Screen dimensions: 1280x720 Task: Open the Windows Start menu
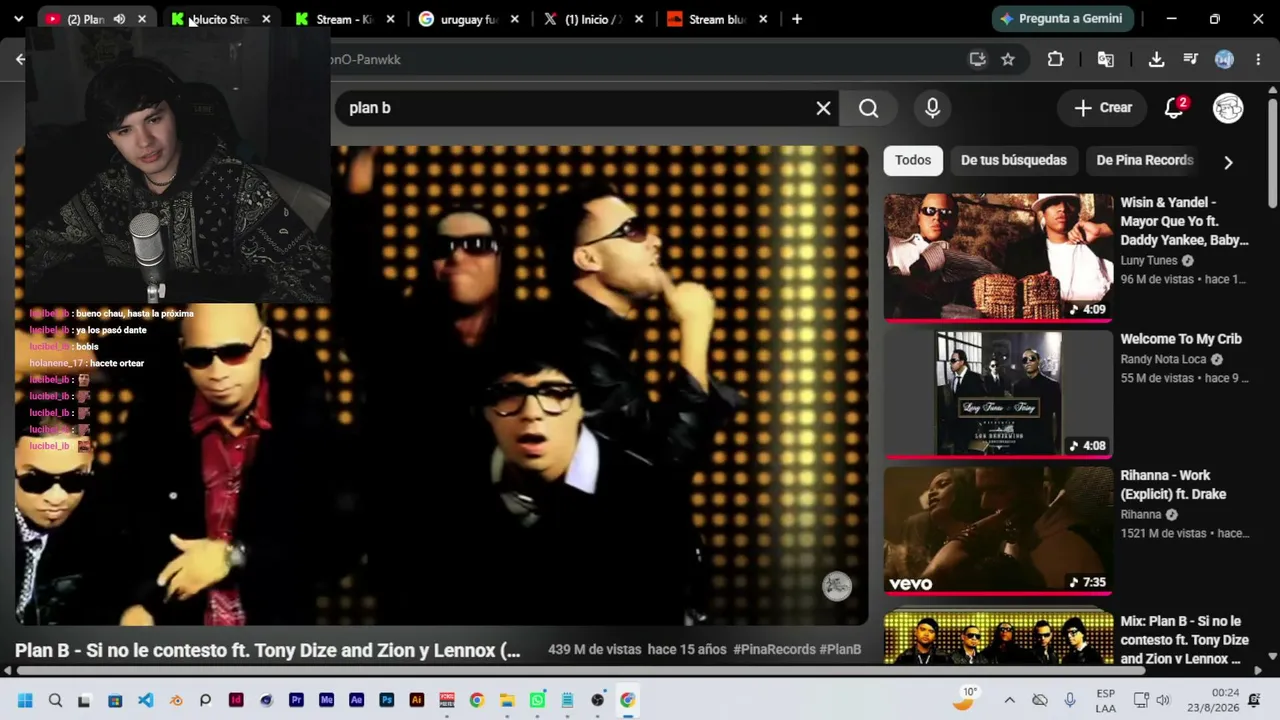click(x=25, y=700)
